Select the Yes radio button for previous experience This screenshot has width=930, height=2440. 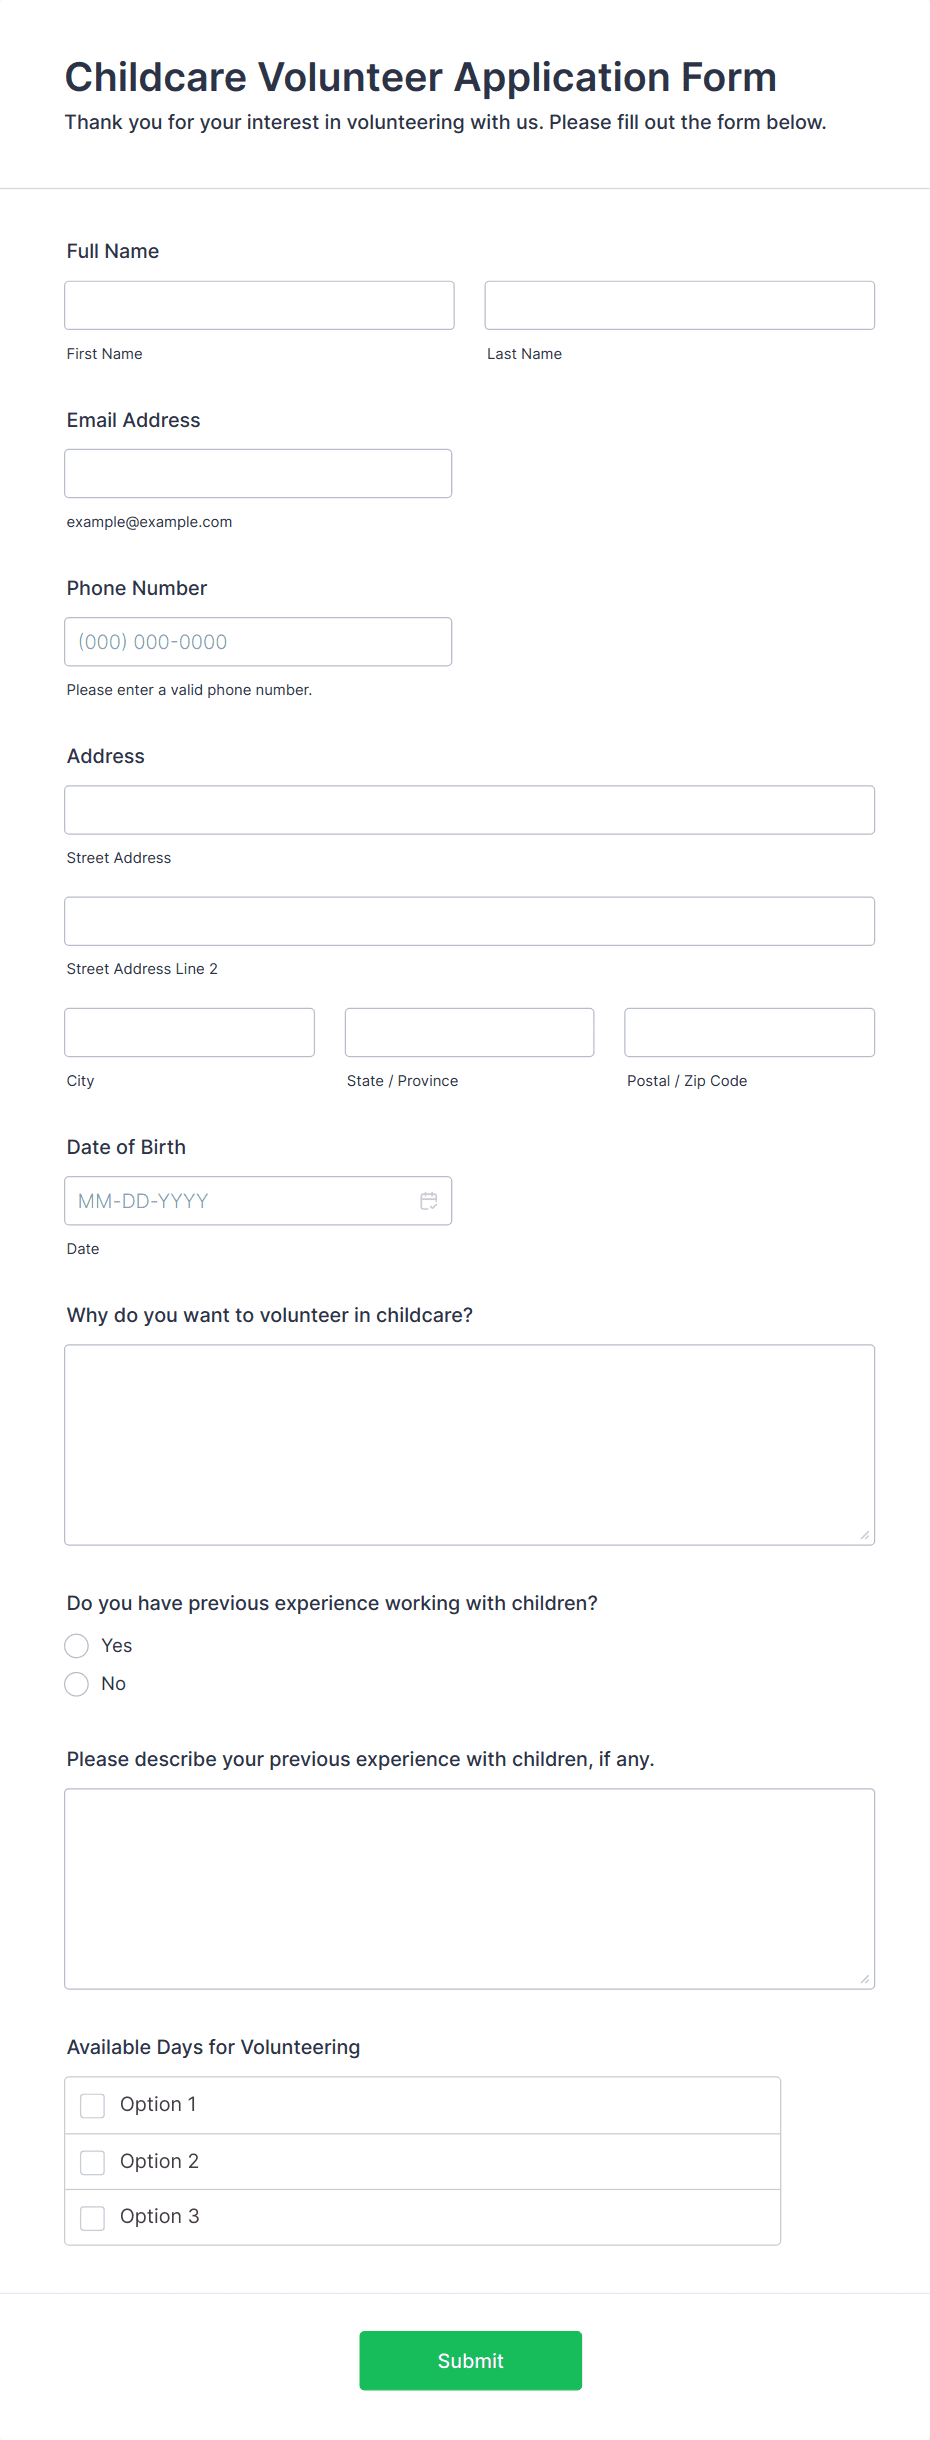[76, 1645]
